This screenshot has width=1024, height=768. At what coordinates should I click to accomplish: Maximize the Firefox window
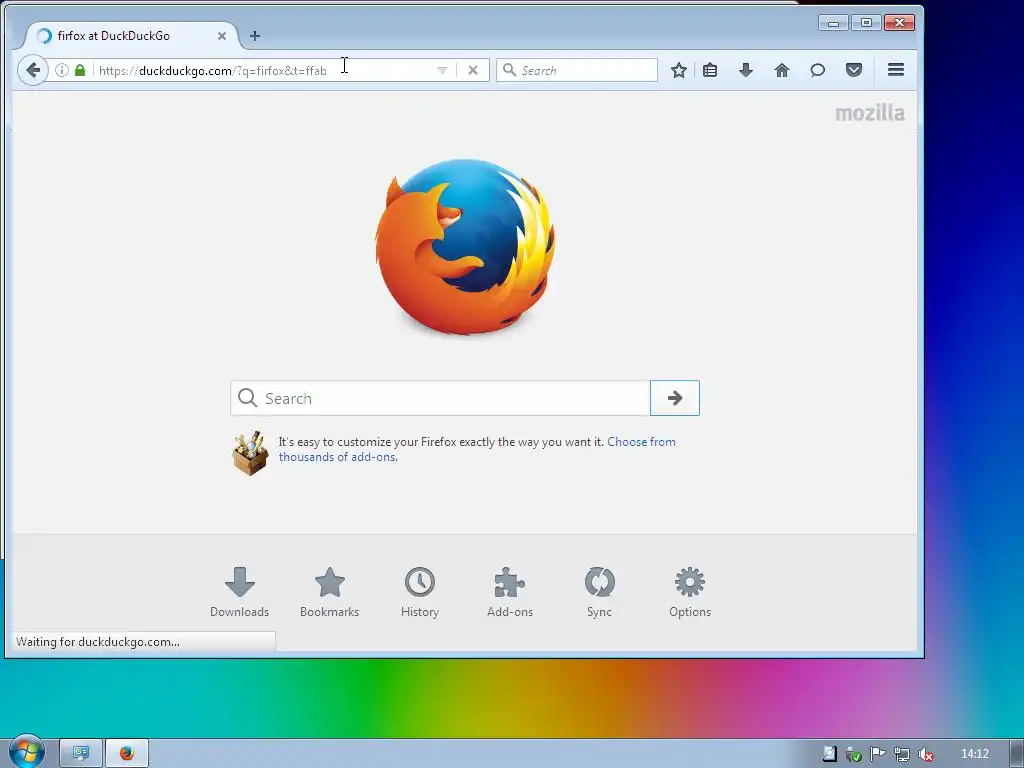tap(866, 23)
